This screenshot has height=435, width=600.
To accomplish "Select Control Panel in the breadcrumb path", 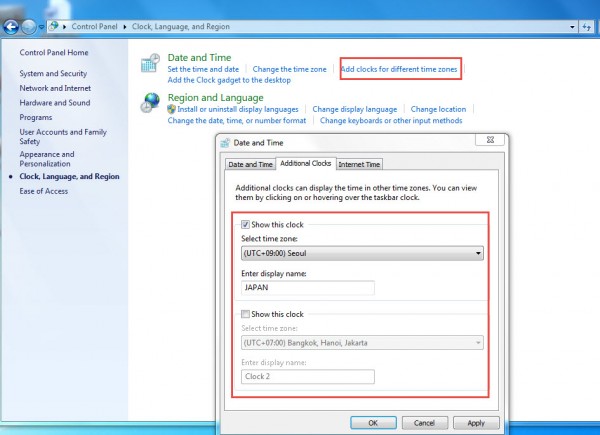I will click(x=94, y=26).
